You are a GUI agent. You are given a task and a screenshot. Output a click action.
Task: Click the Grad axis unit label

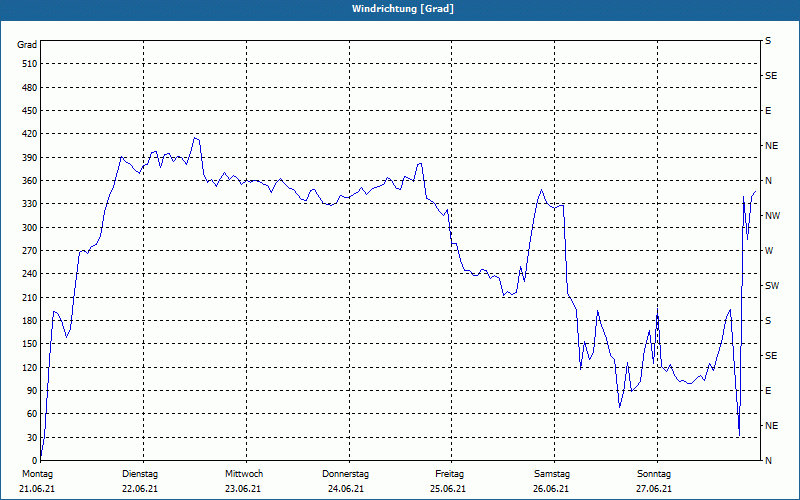point(27,45)
